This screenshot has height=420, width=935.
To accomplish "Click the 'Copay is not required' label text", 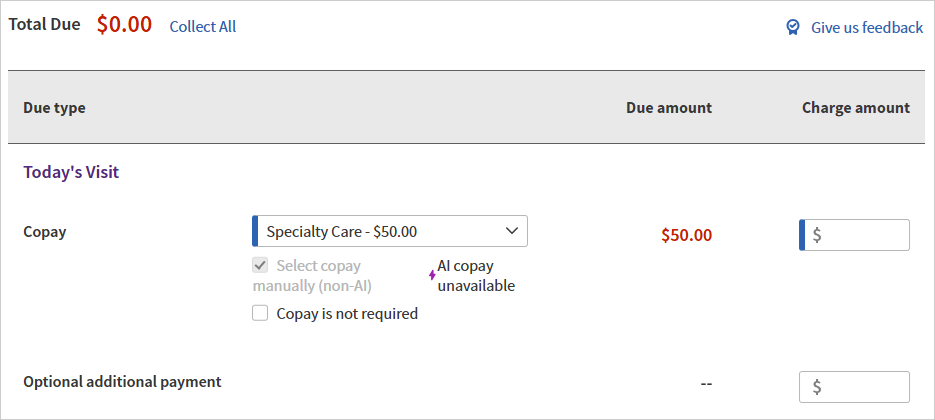I will pyautogui.click(x=347, y=313).
